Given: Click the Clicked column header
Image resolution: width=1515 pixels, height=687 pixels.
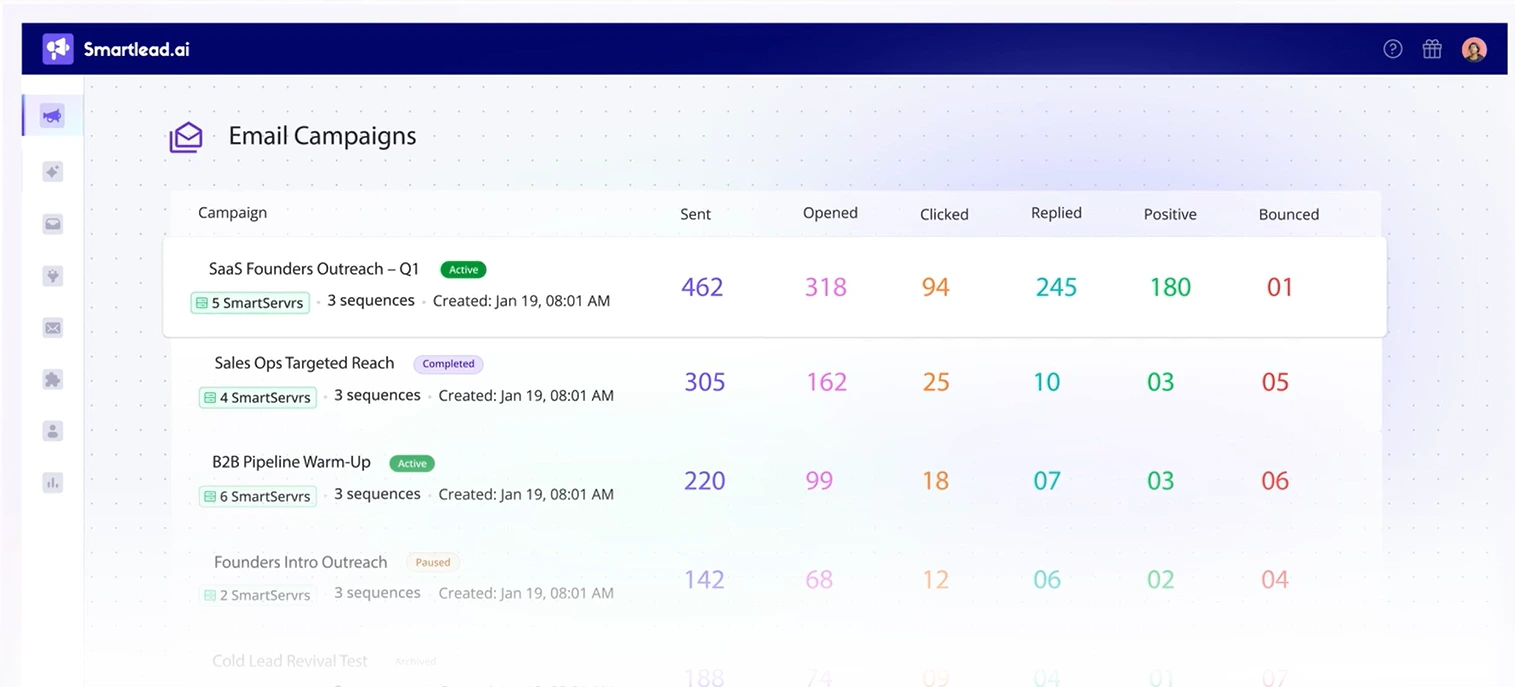Looking at the screenshot, I should click(944, 214).
